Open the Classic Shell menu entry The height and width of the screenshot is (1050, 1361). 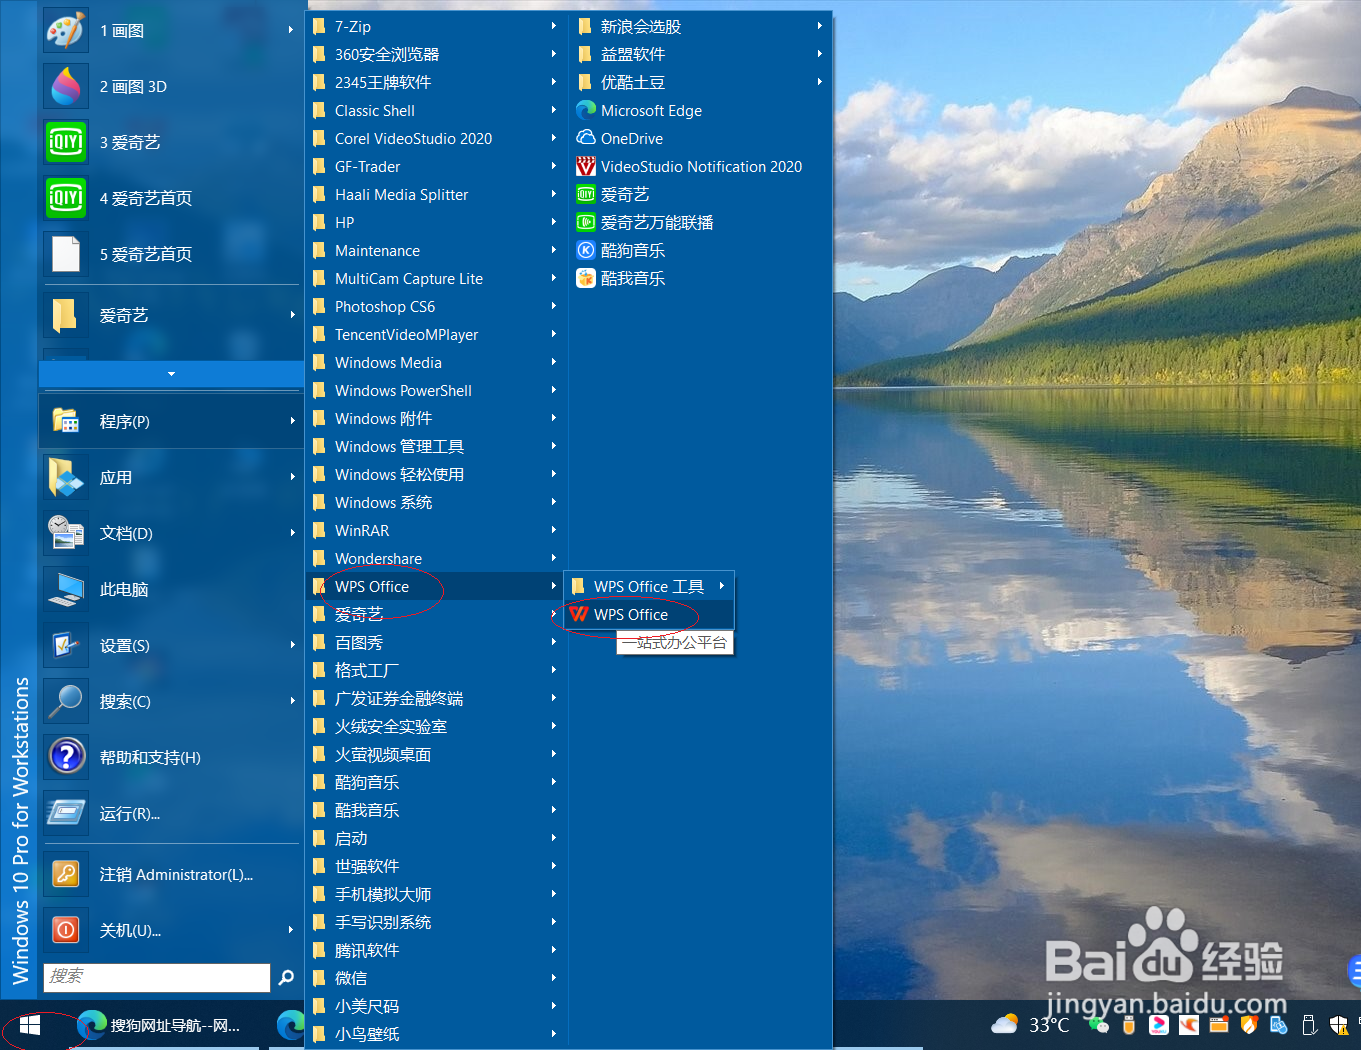tap(437, 110)
